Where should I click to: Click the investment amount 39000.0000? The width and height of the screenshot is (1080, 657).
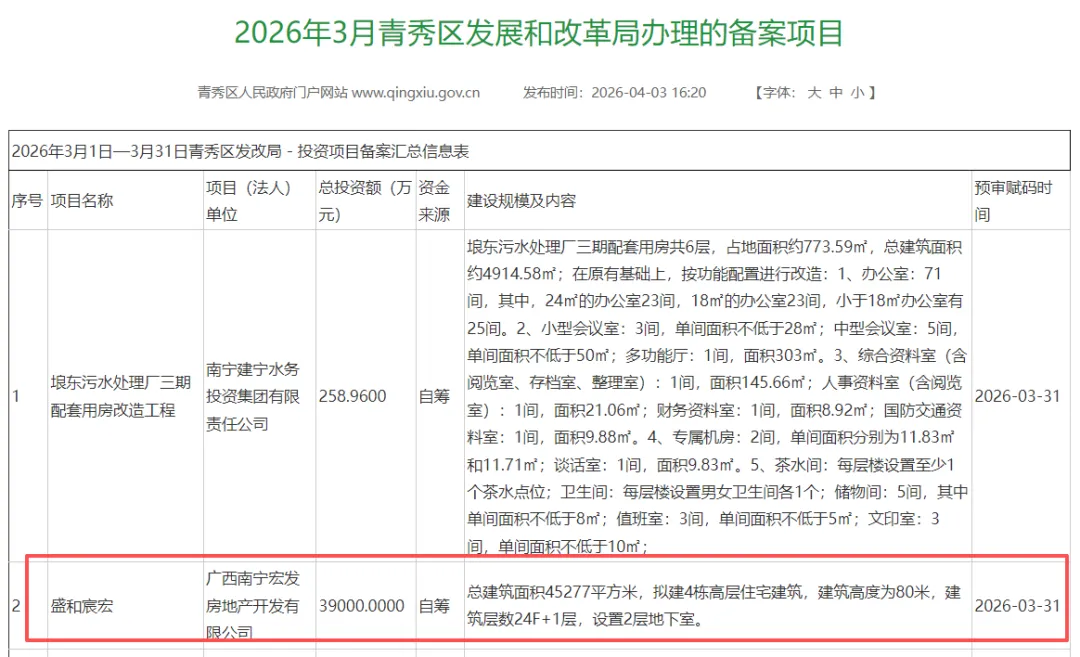click(x=361, y=605)
